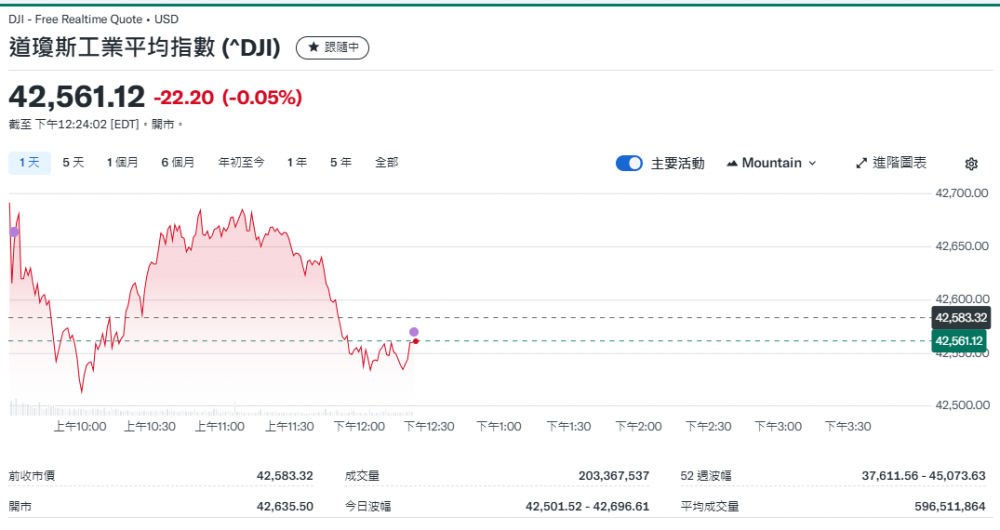The height and width of the screenshot is (530, 1000).
Task: Switch to the 5天 range tab
Action: (73, 162)
